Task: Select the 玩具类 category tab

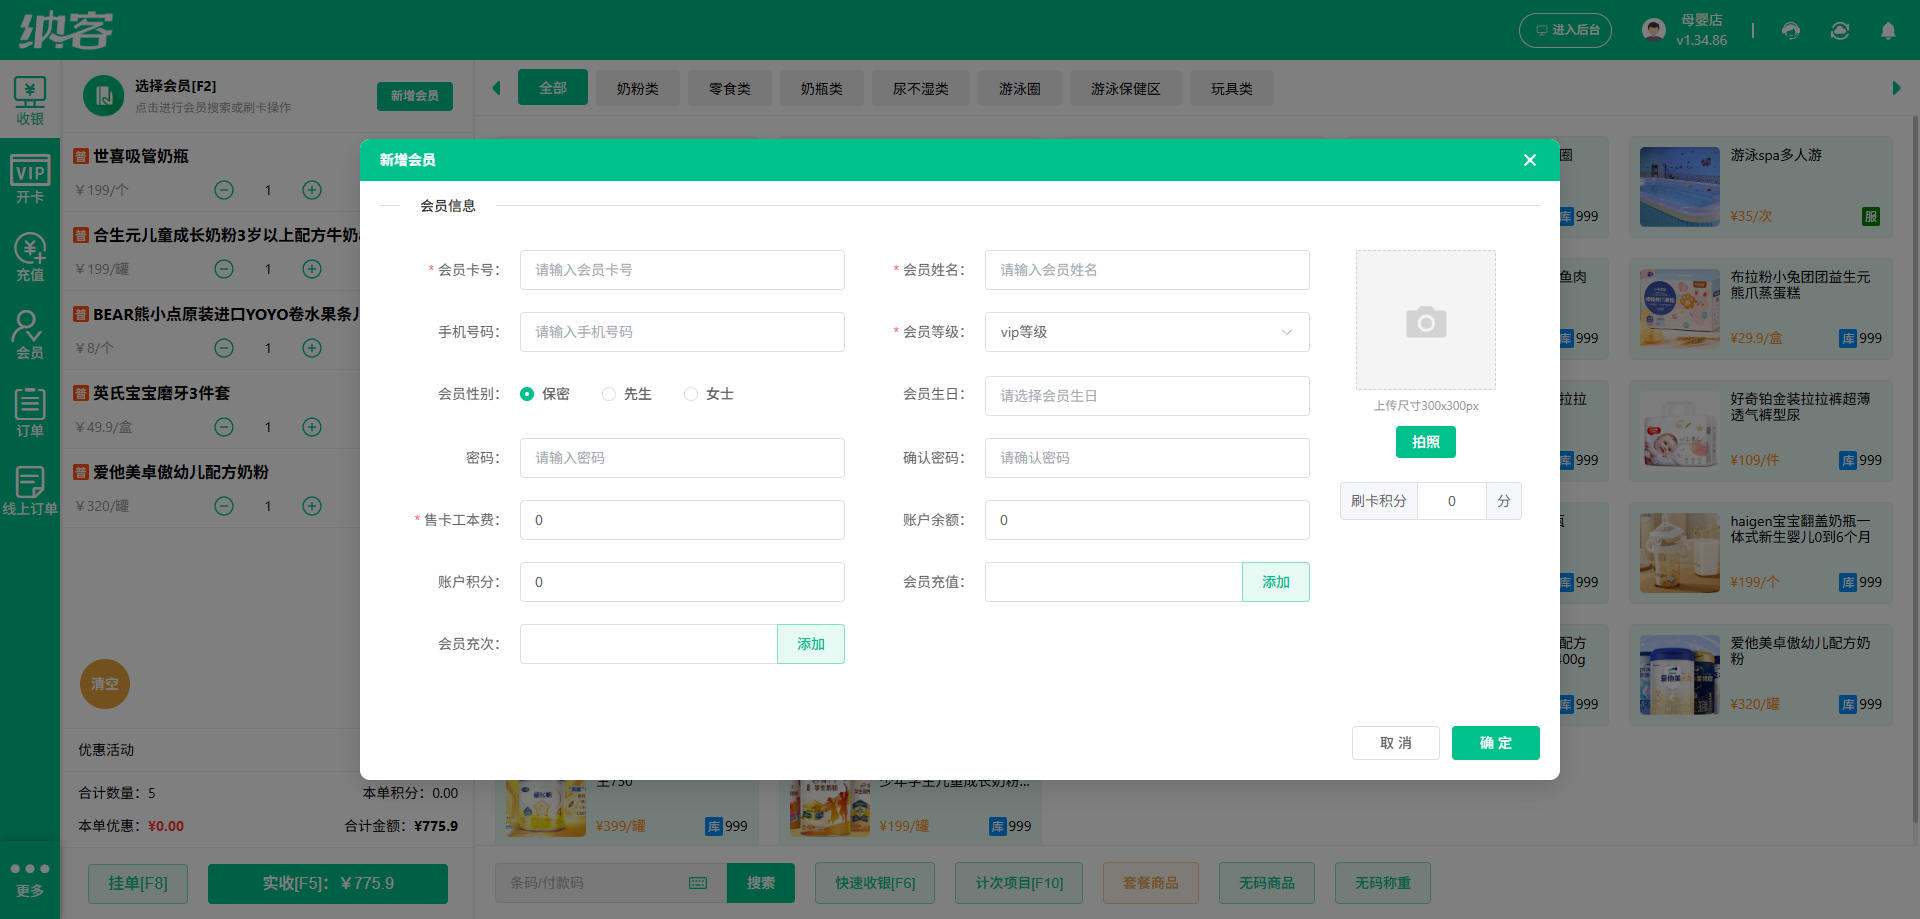Action: tap(1232, 88)
